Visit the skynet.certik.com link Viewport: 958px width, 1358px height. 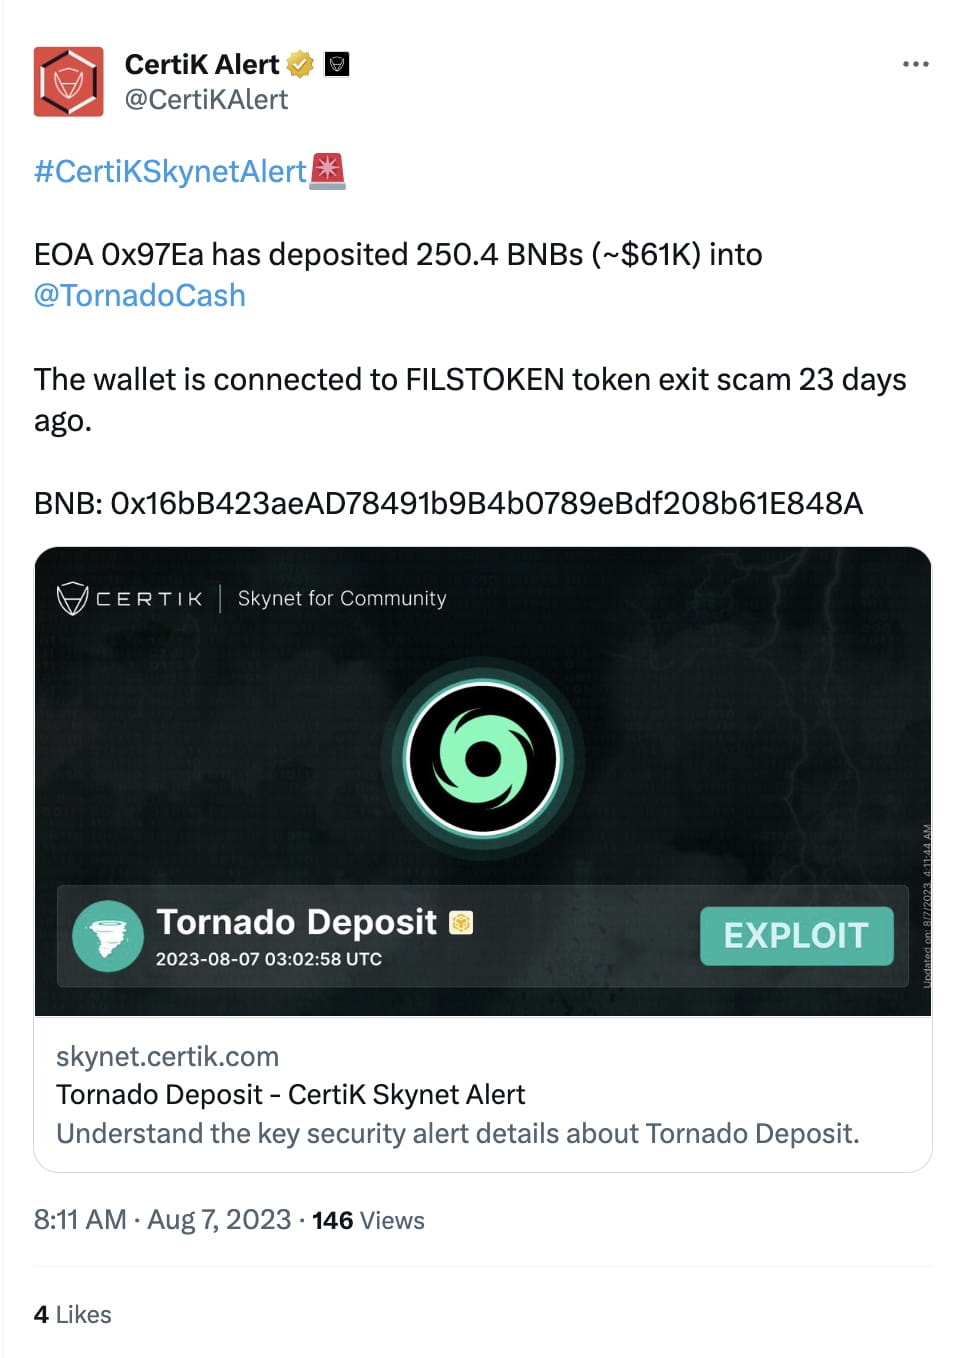pos(167,1056)
